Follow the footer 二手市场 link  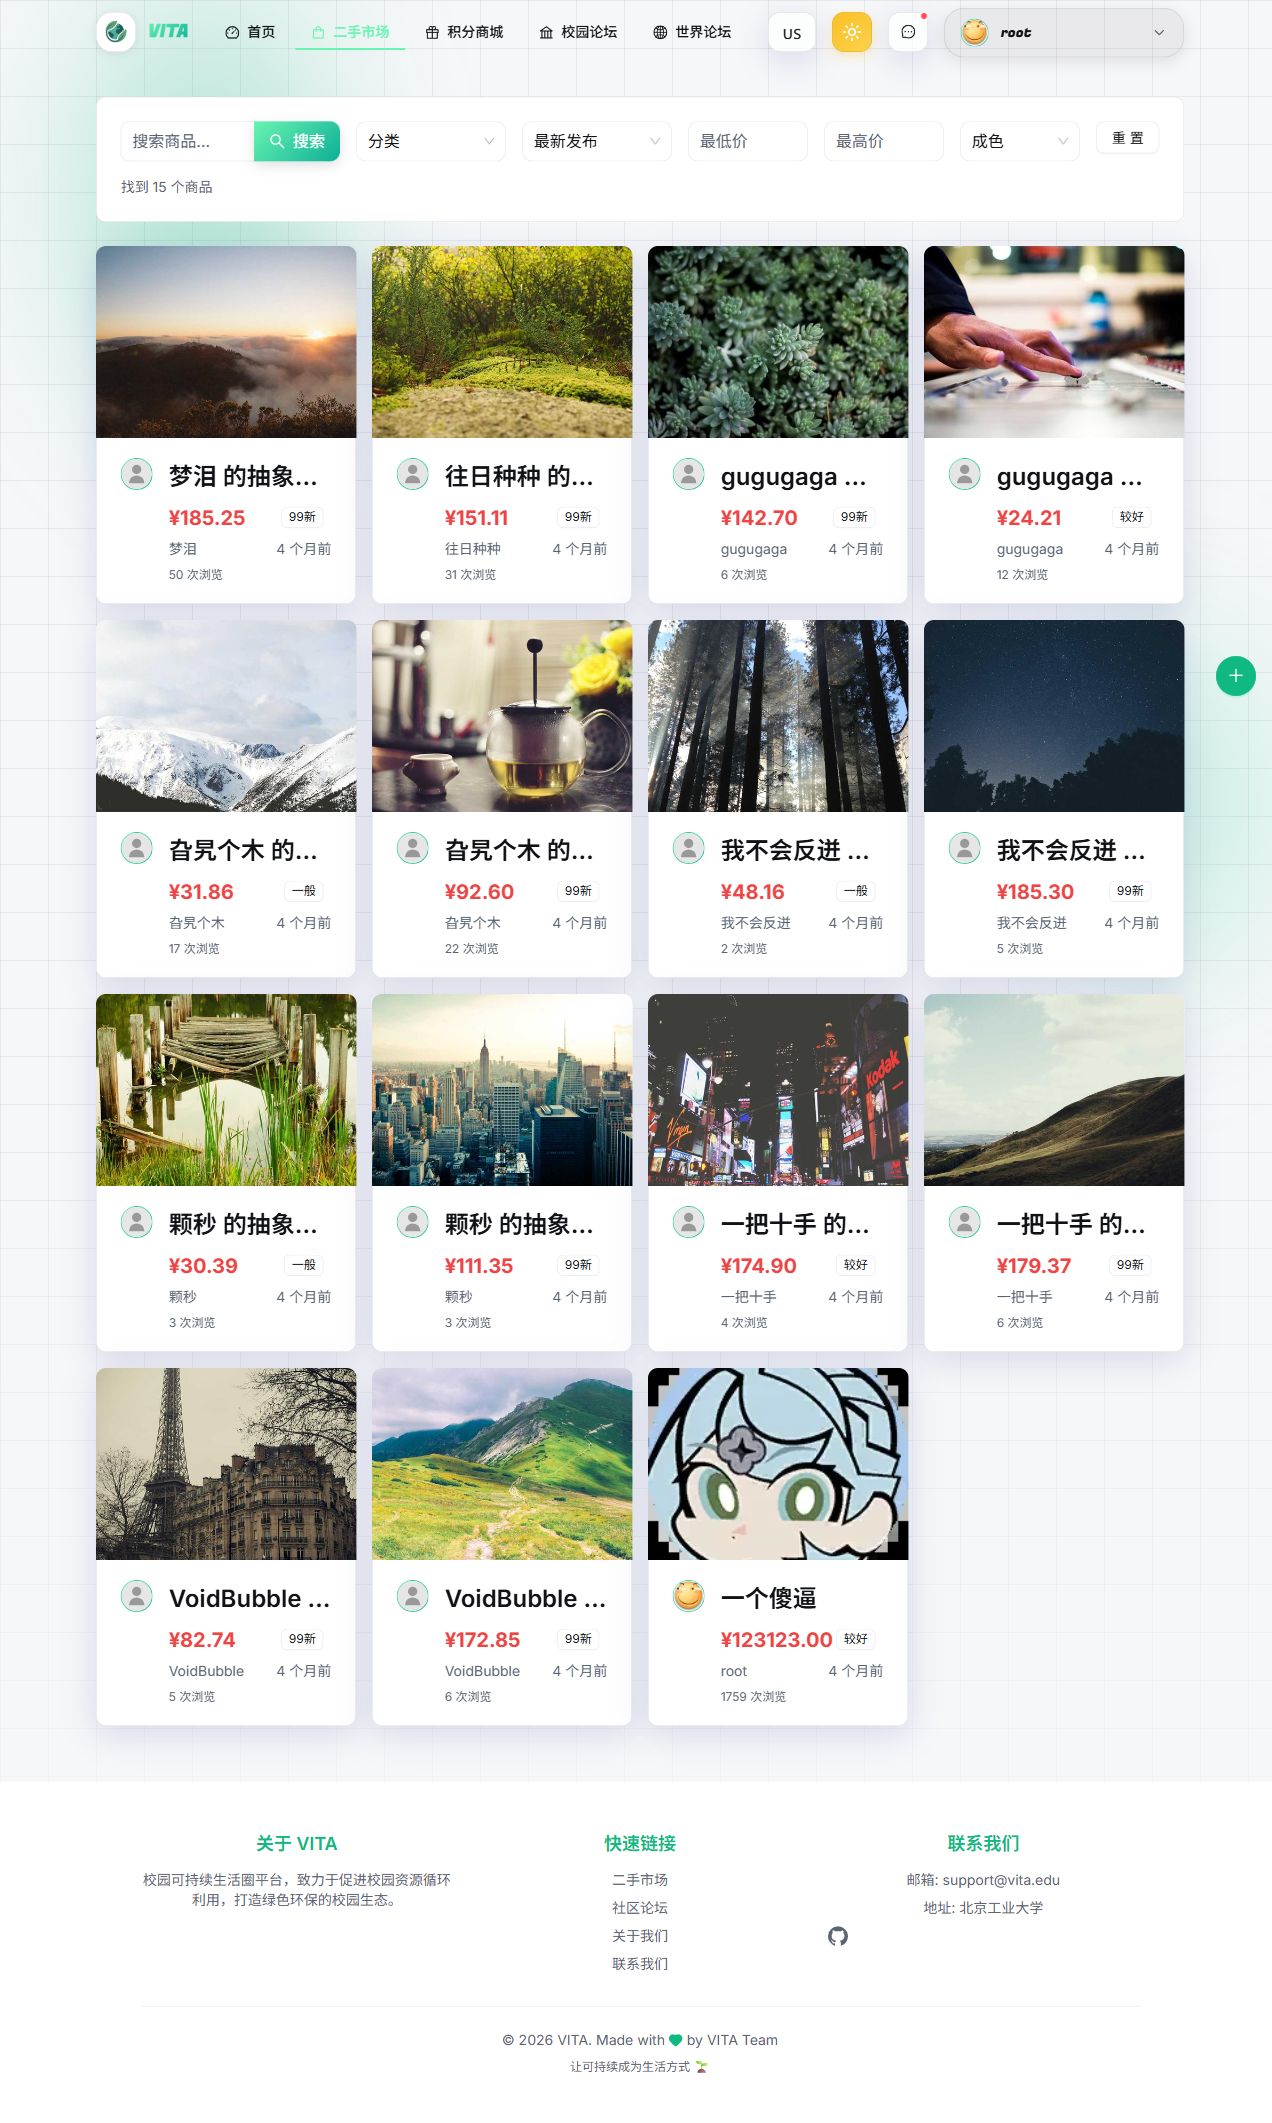tap(640, 1880)
